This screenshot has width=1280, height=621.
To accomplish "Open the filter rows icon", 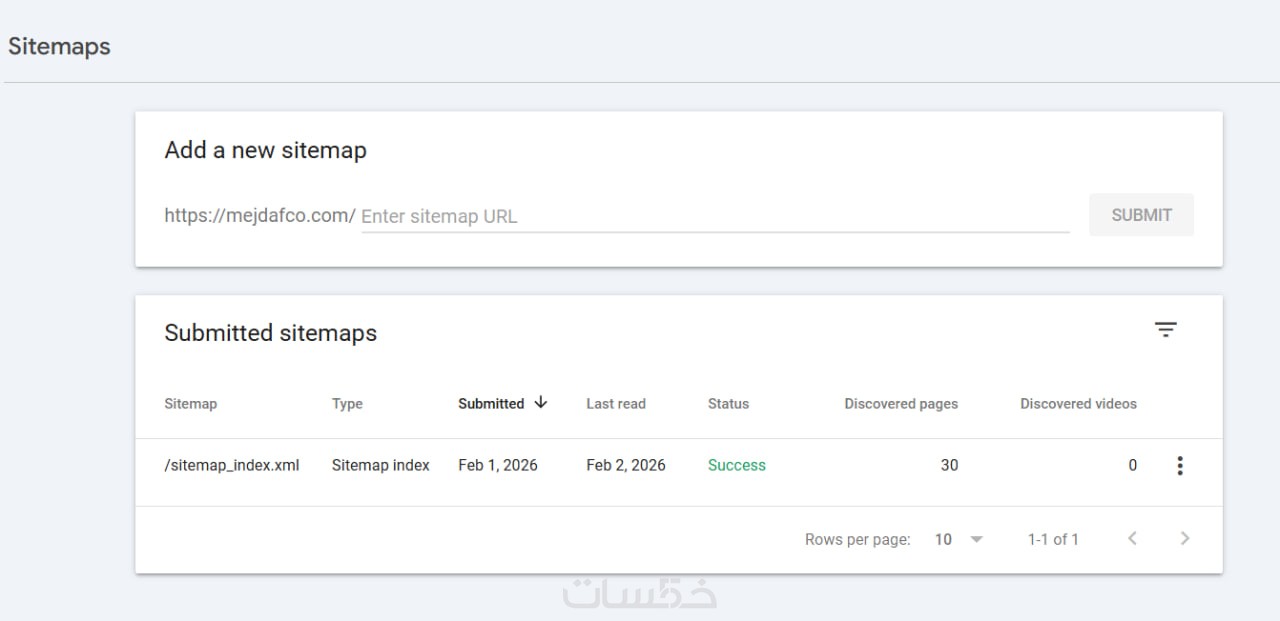I will [1165, 330].
